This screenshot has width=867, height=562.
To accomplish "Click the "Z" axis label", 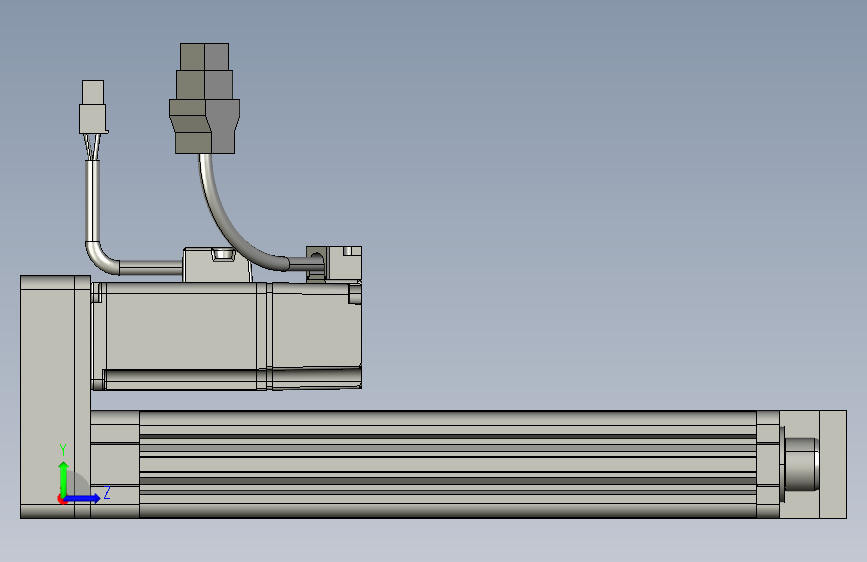I will tap(107, 493).
